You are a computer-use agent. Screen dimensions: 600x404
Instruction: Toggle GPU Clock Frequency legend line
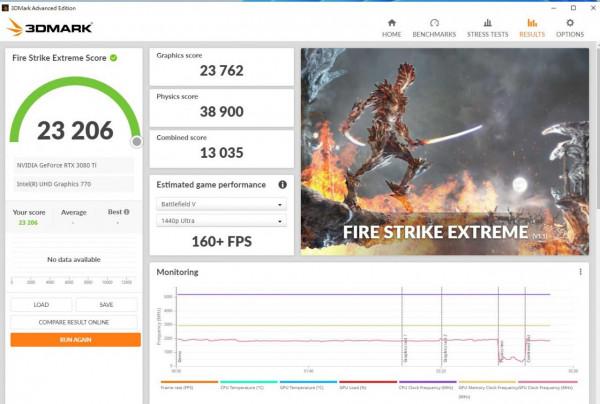(x=548, y=384)
